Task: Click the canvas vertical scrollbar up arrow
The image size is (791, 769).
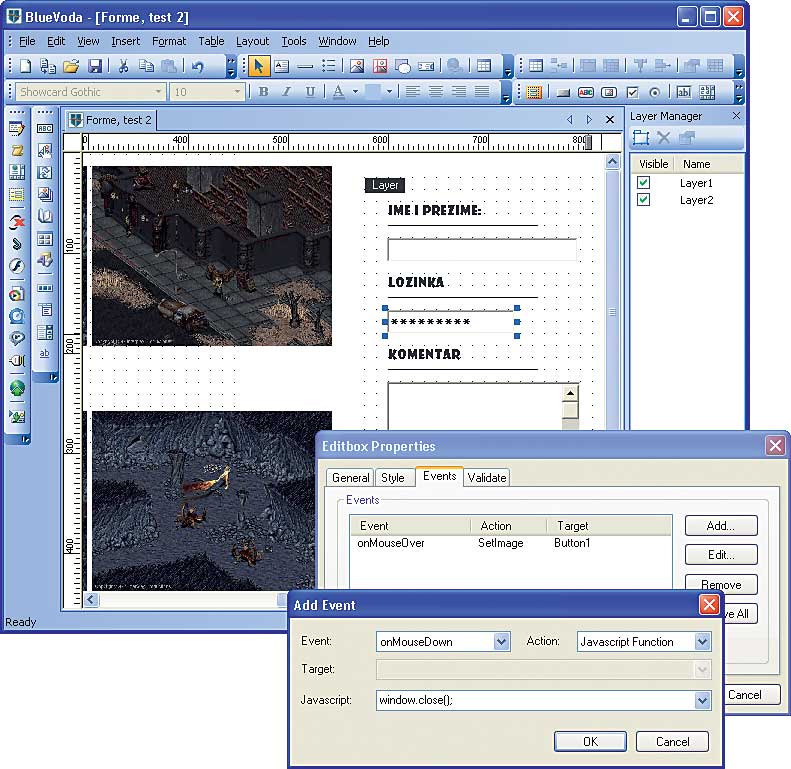Action: (612, 162)
